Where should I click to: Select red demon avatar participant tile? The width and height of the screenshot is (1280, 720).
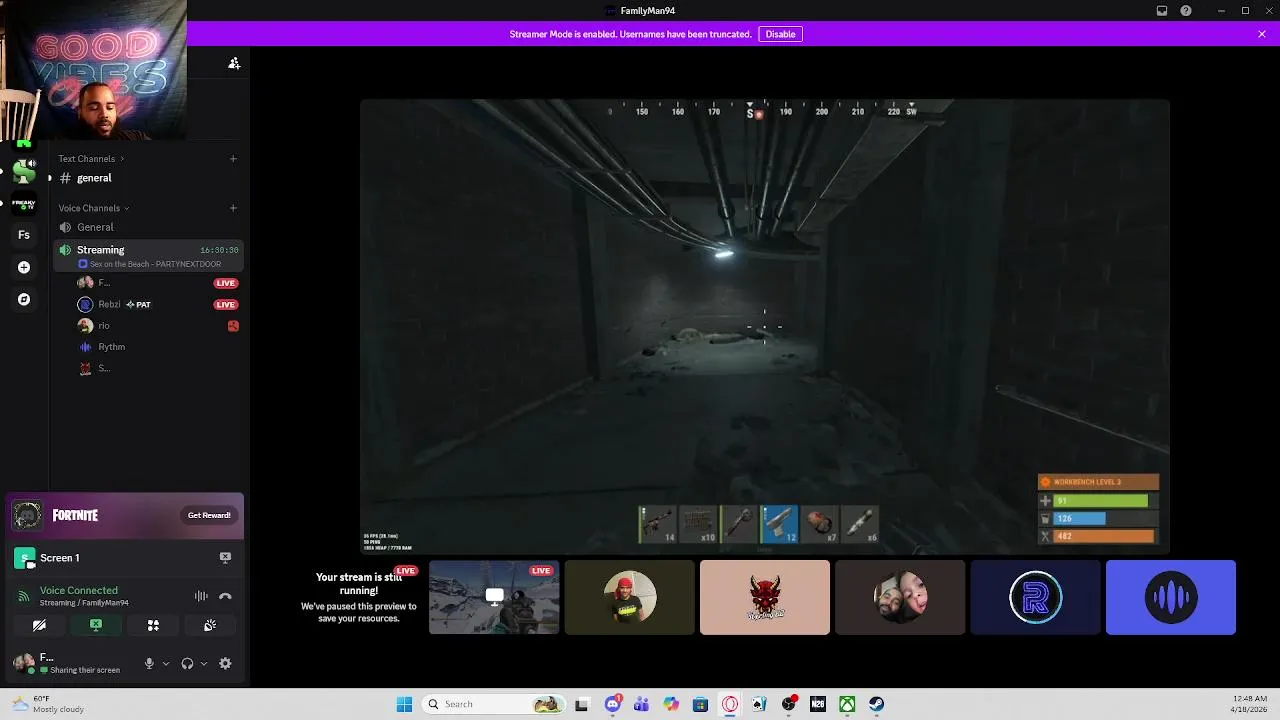point(765,597)
